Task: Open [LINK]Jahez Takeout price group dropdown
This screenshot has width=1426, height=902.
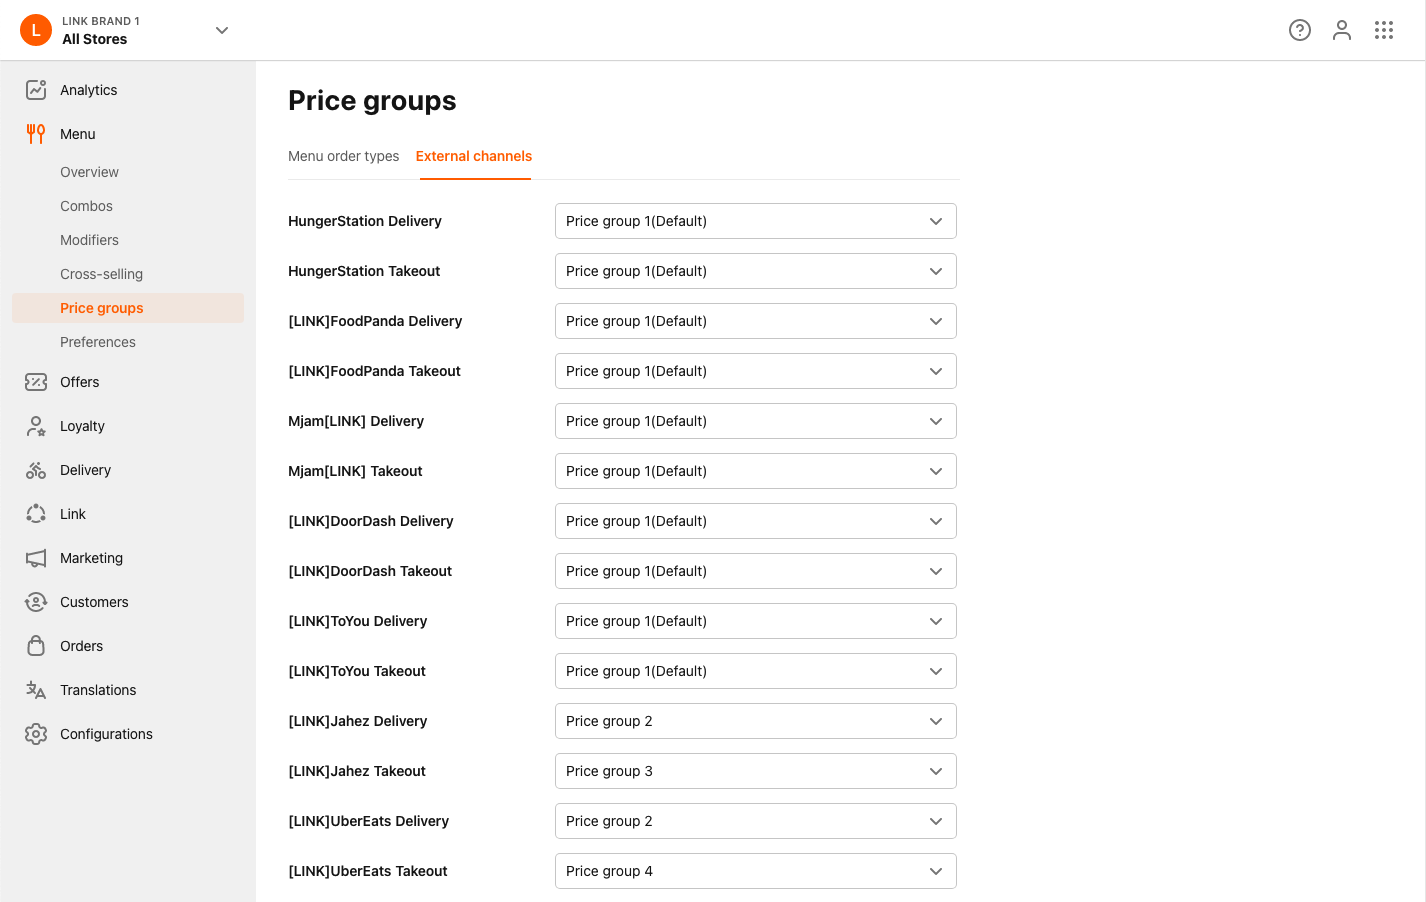Action: point(756,771)
